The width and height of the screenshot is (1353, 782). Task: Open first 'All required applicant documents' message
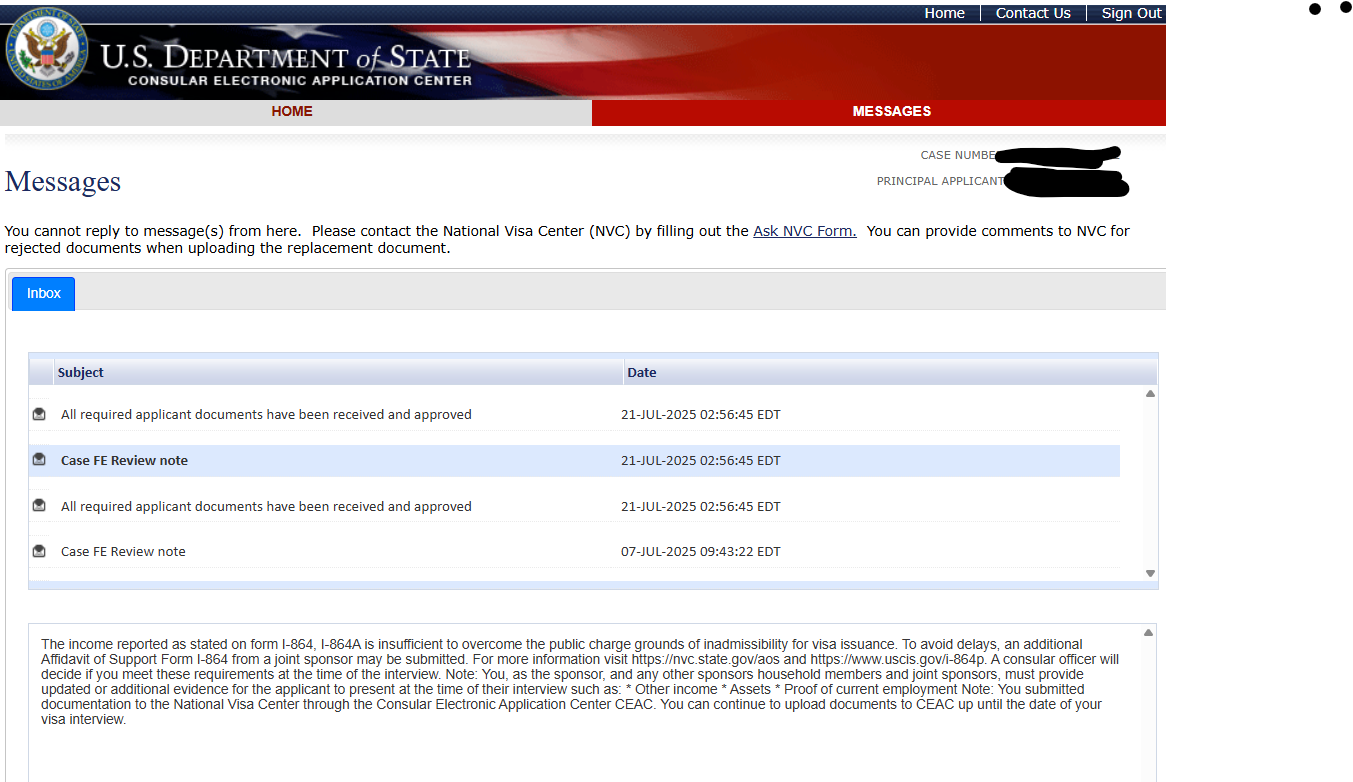266,414
